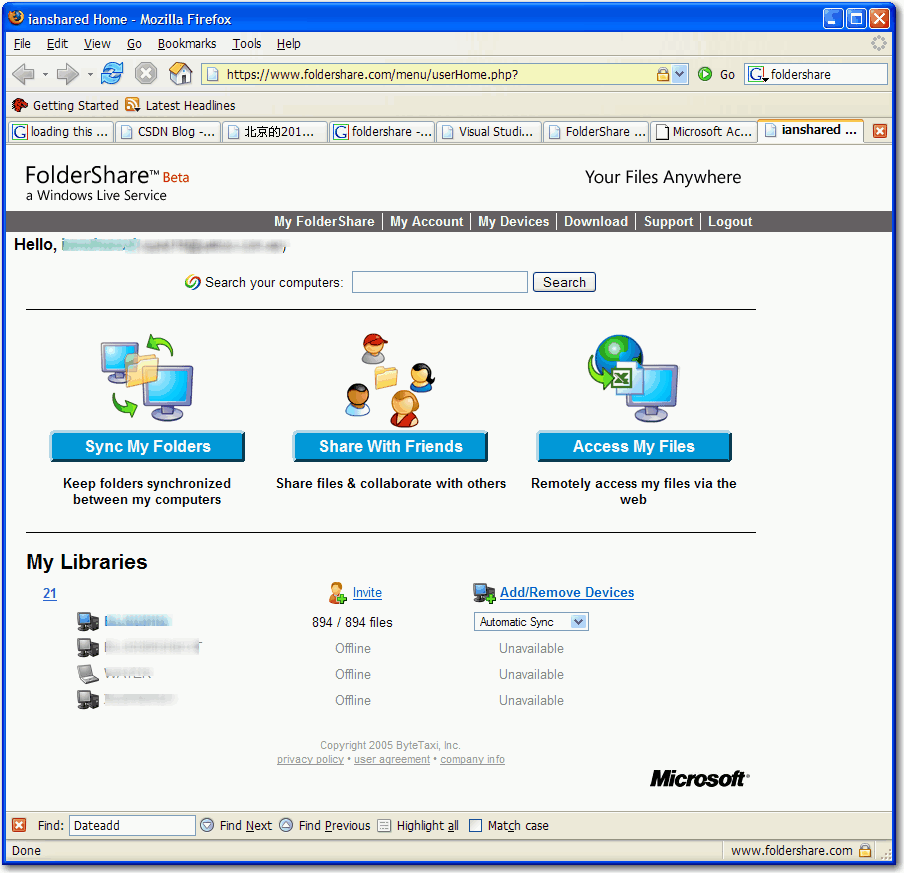Screen dimensions: 904x873
Task: Switch to the Visual Studi... tab
Action: click(x=489, y=131)
